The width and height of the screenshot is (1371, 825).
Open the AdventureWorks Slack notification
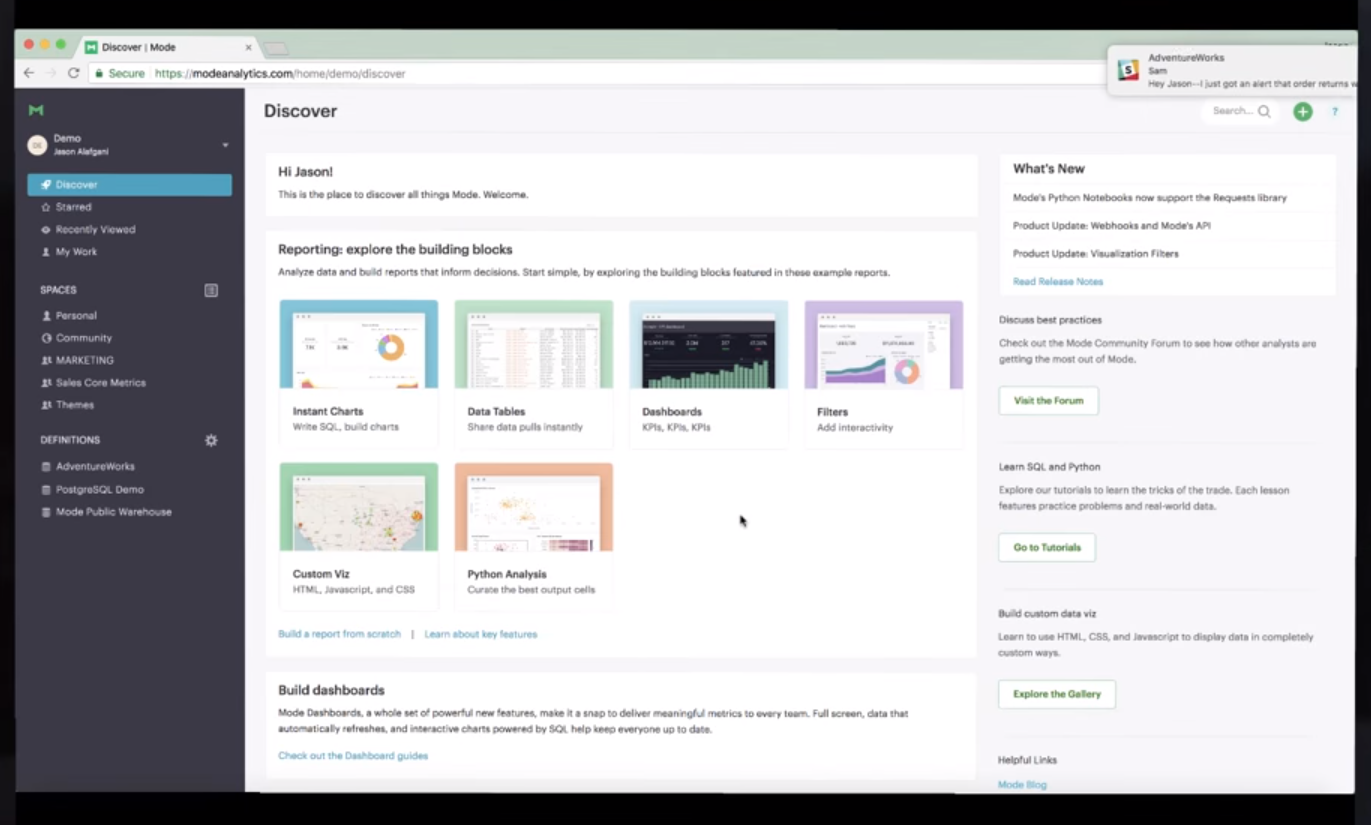click(1232, 71)
